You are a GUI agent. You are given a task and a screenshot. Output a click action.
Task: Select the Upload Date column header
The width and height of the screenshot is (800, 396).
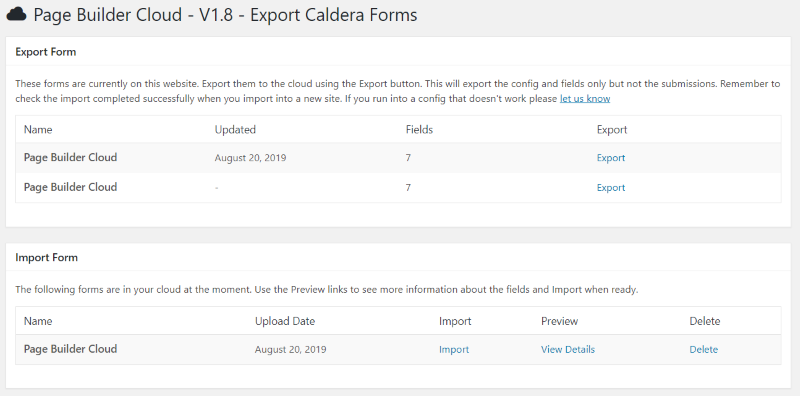pos(285,321)
